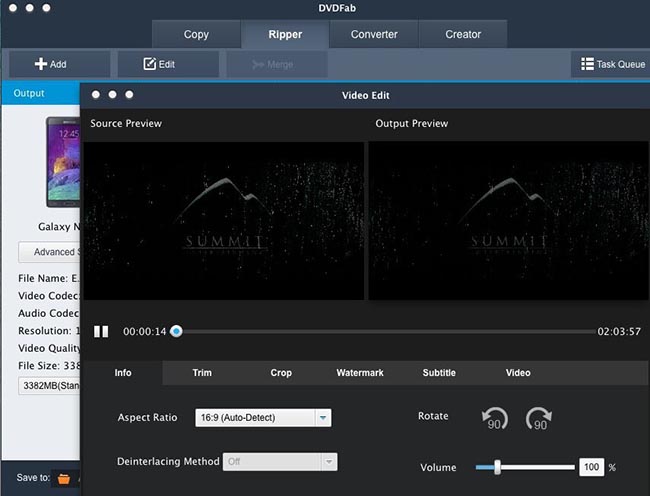Screen dimensions: 650x496
Task: Open the Video tab in Video Edit
Action: (518, 373)
